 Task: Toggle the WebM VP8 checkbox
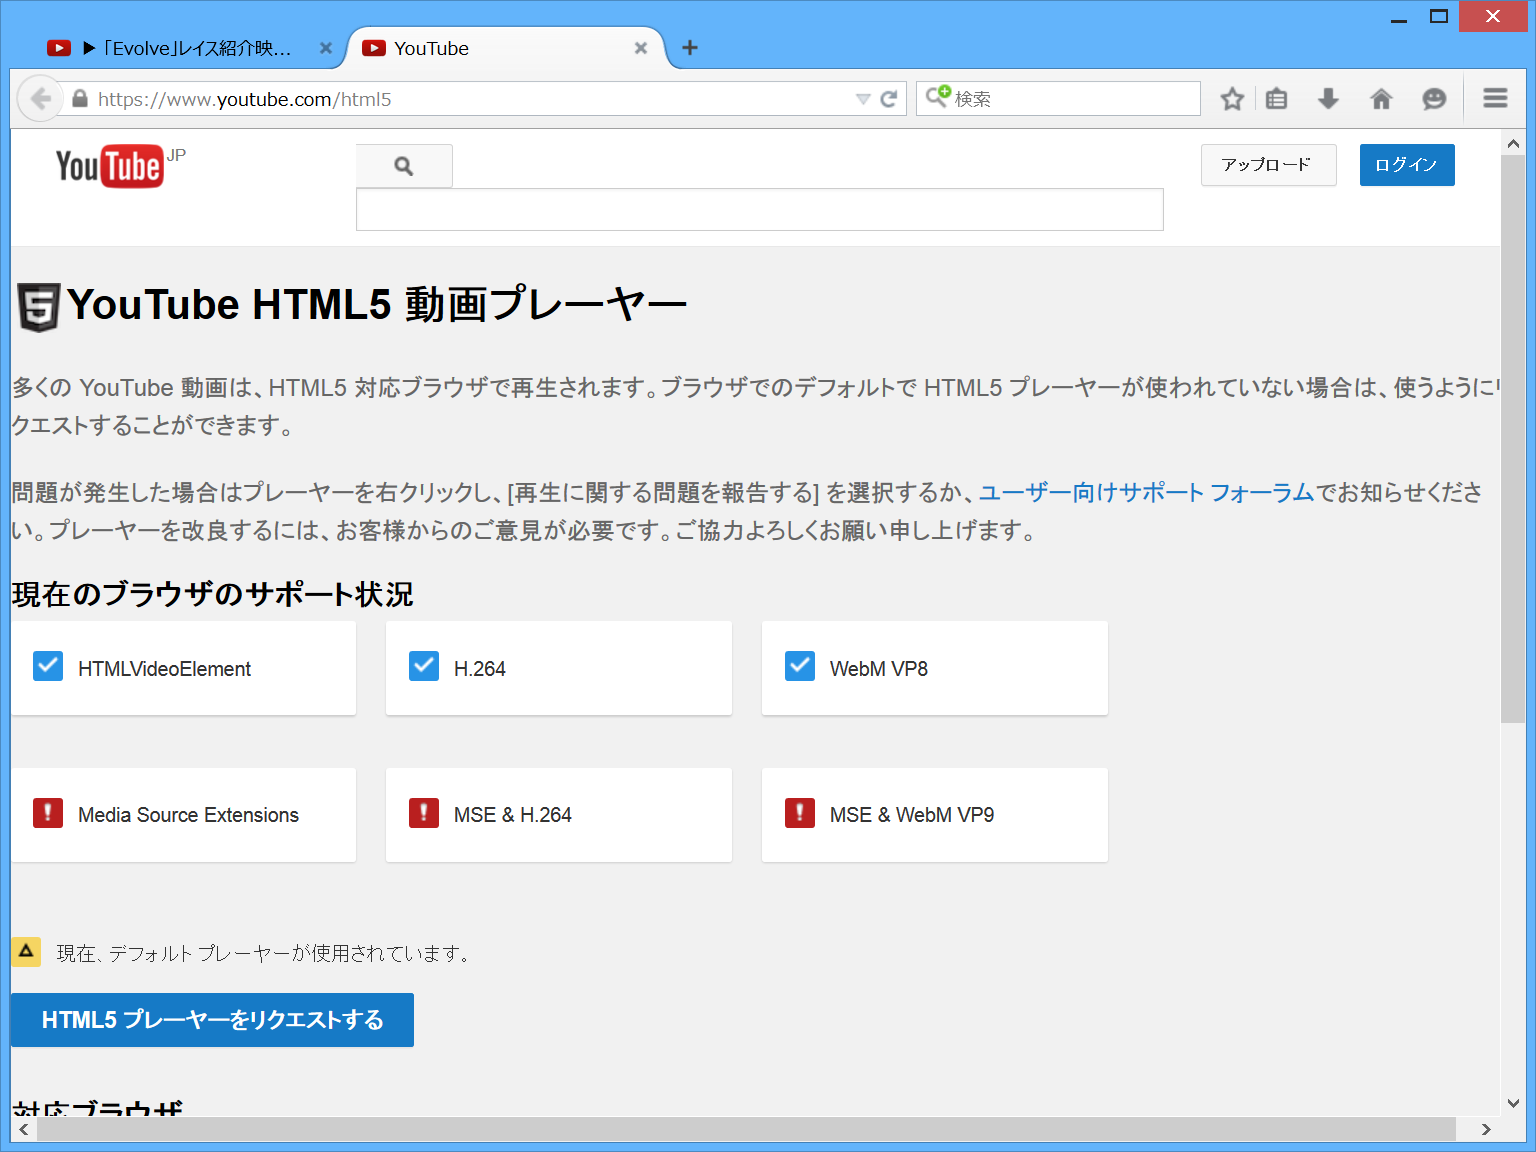point(799,666)
